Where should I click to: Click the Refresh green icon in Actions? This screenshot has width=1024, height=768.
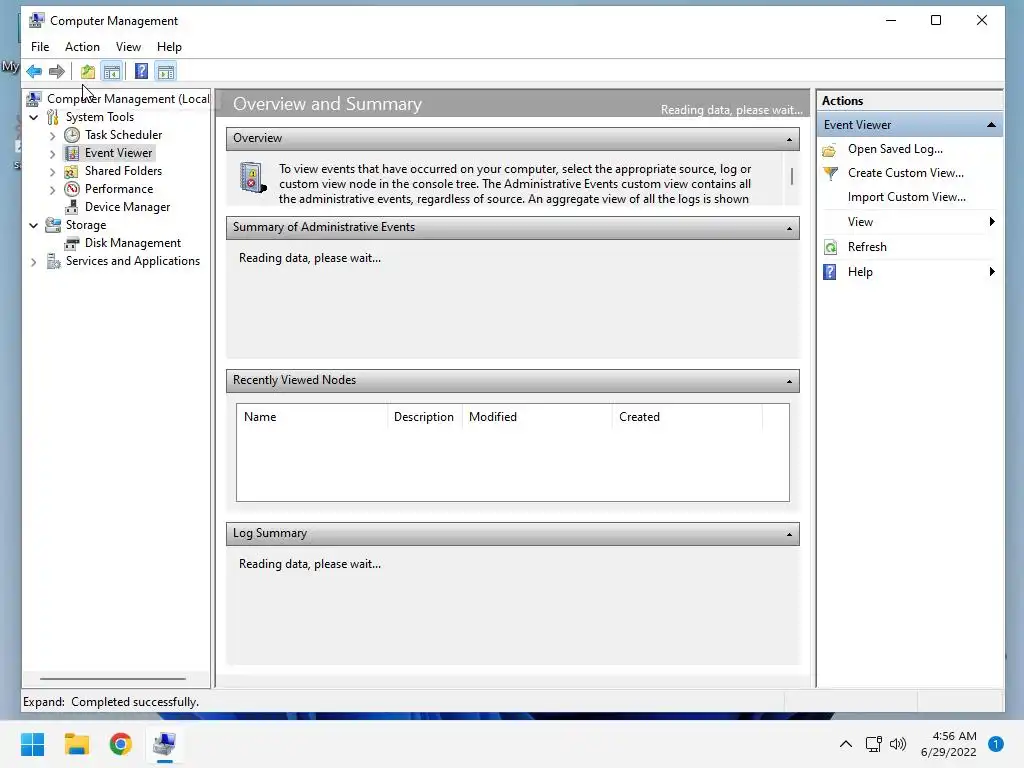click(x=830, y=248)
